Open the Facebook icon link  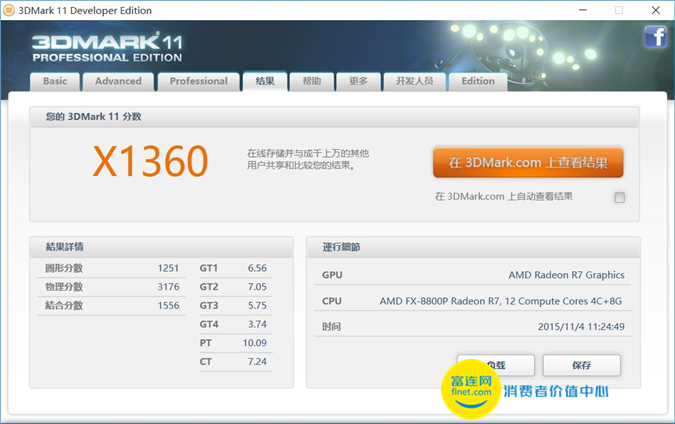(656, 36)
